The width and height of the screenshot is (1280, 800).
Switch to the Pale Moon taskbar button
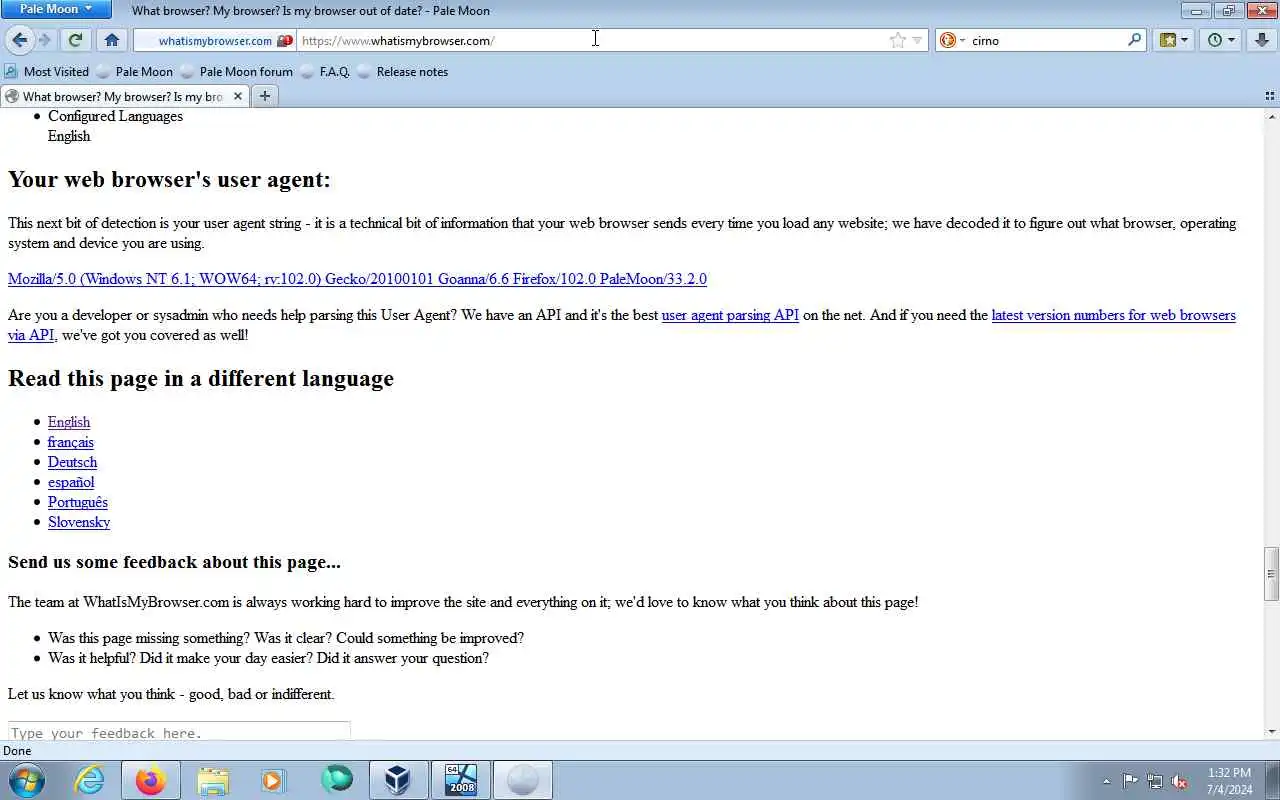[x=523, y=780]
